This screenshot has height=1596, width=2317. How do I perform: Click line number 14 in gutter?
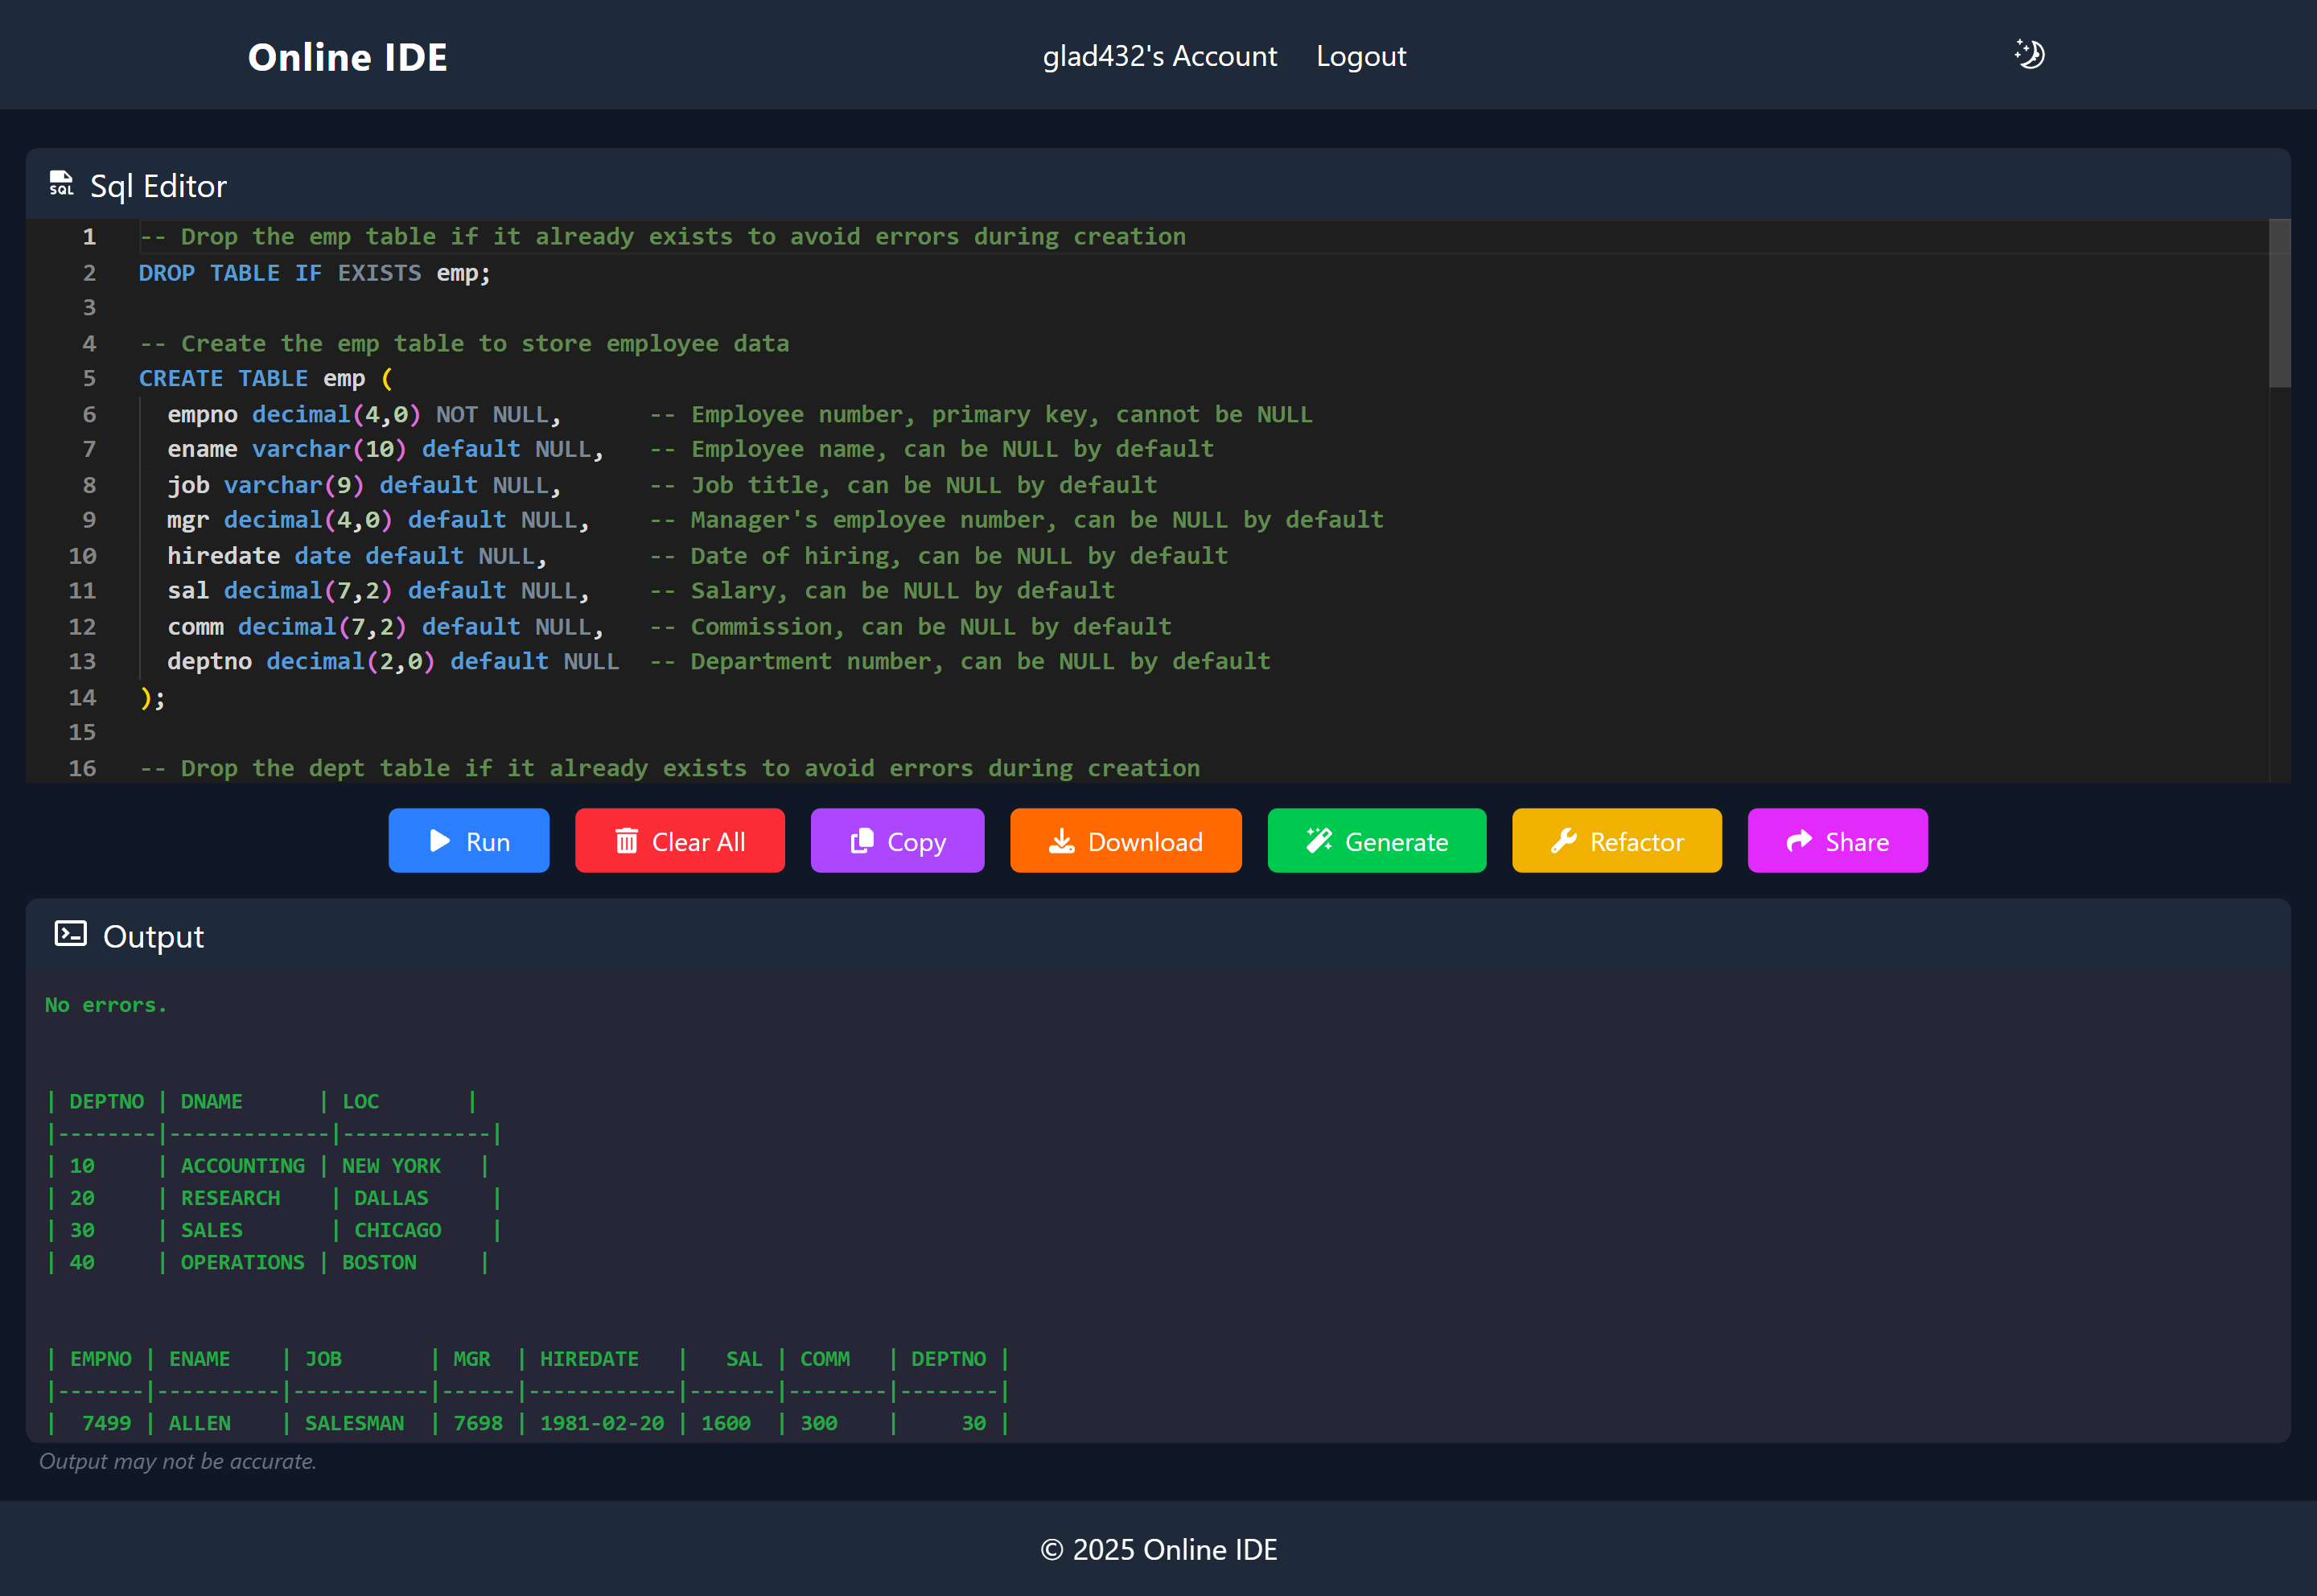(x=82, y=698)
